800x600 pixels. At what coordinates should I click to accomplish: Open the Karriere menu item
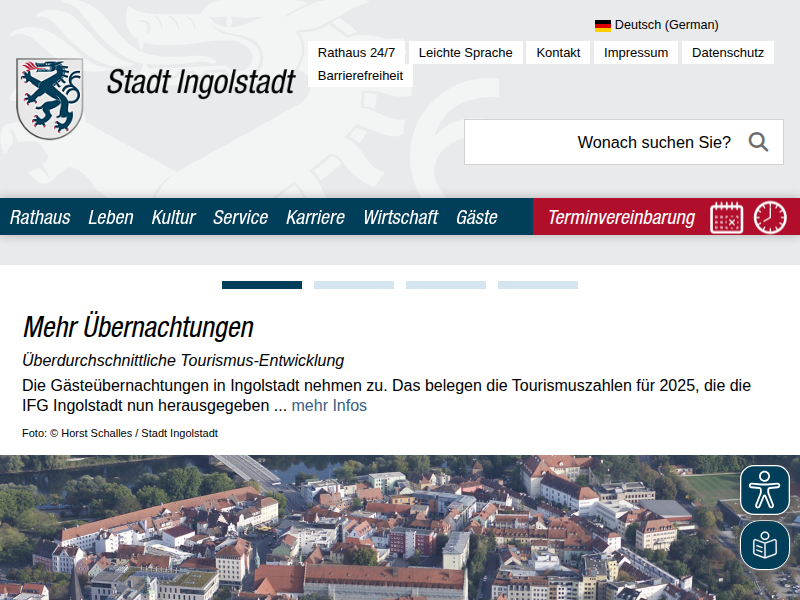click(315, 217)
